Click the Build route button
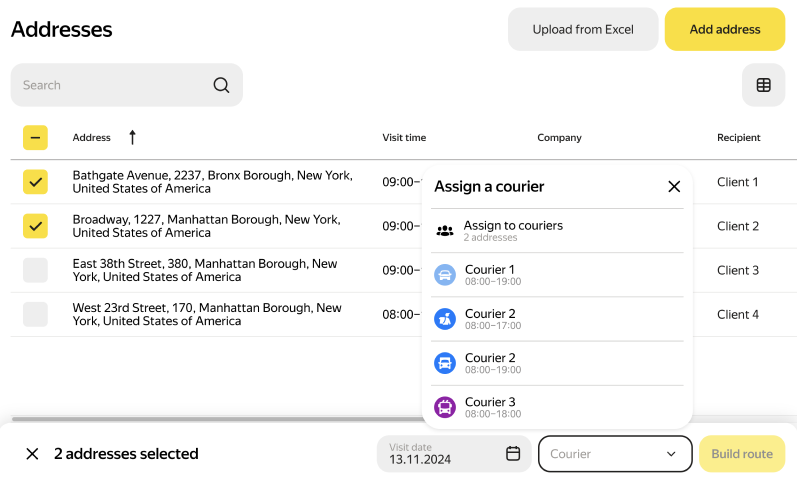The height and width of the screenshot is (483, 797). [x=741, y=454]
